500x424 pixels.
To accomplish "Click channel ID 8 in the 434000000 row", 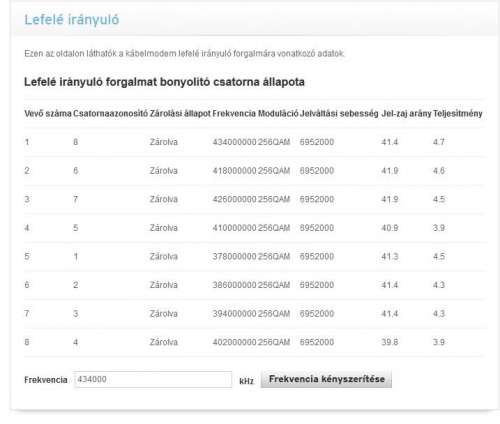I will click(x=76, y=142).
